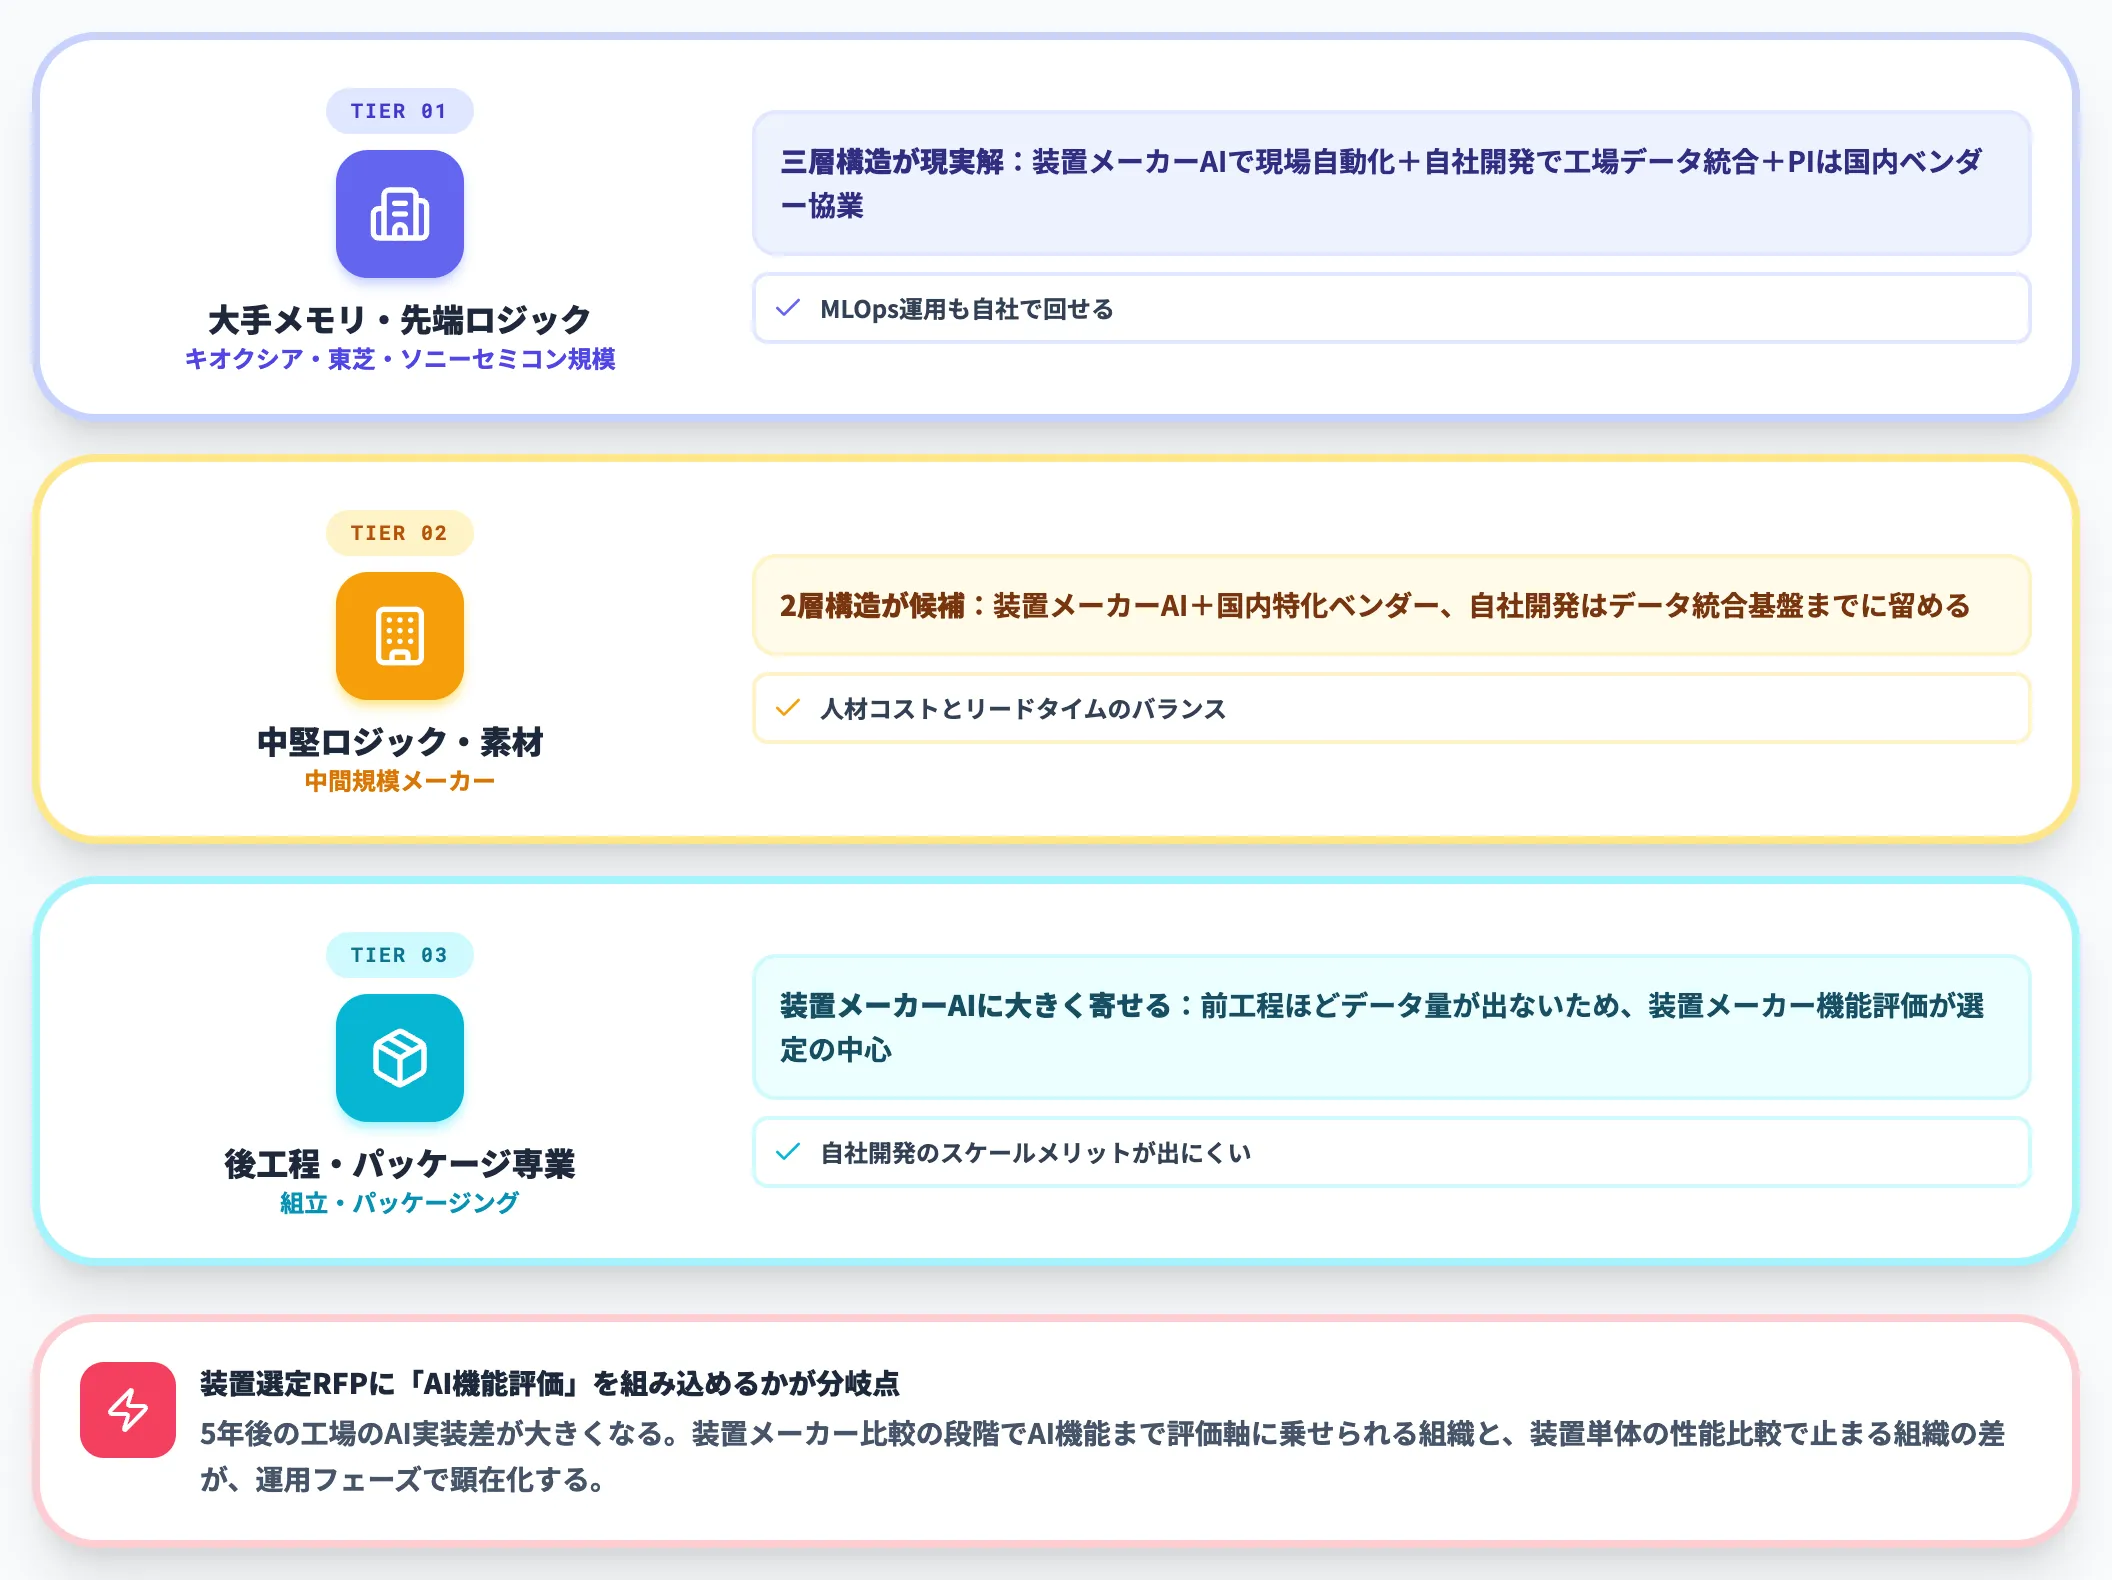Click the checkmark beside 人材コストとリードタイムのバランス
The height and width of the screenshot is (1580, 2112).
(788, 708)
